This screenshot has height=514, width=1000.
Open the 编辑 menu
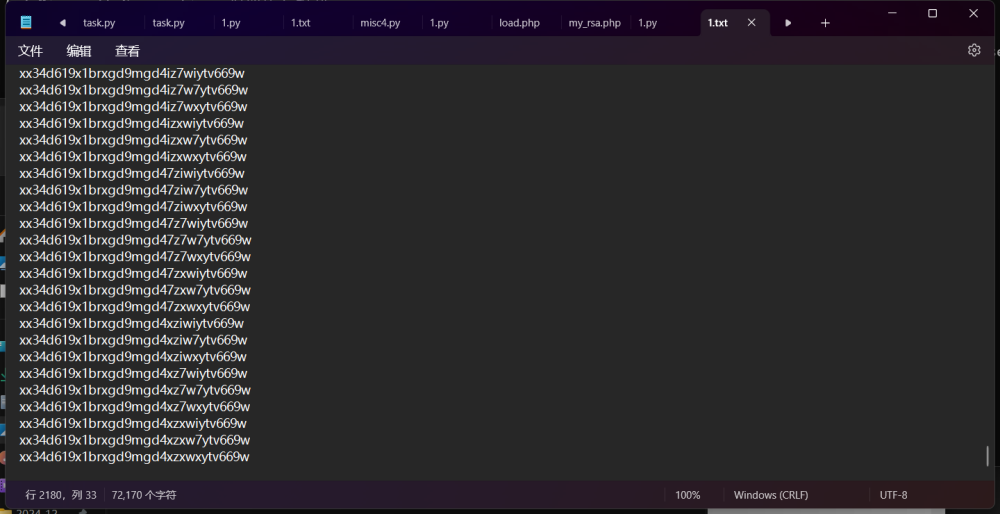[78, 51]
